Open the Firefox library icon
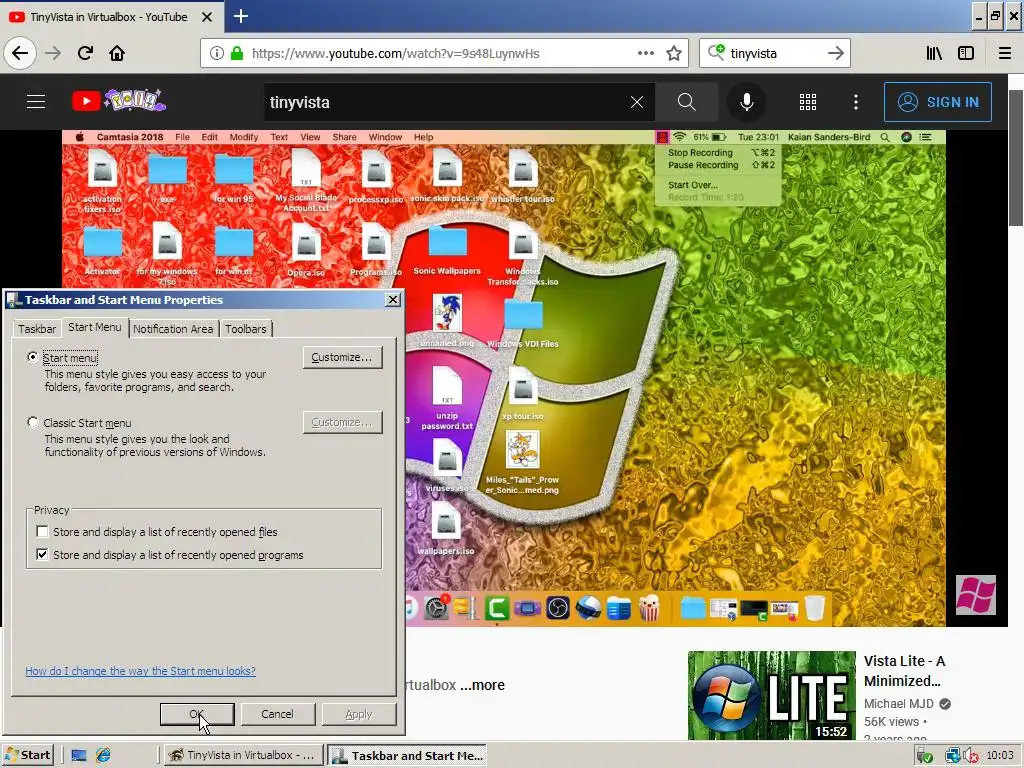Screen dimensions: 1024x768 pos(934,53)
